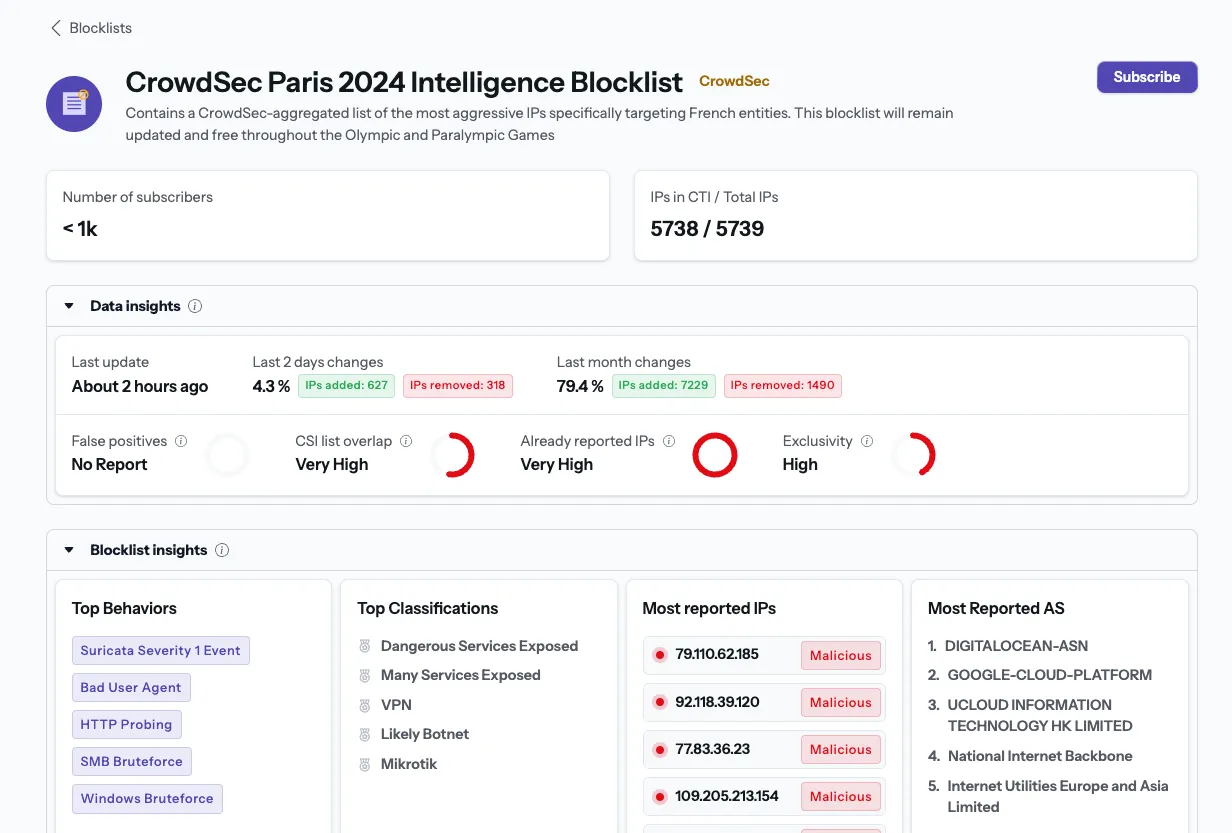Click the back arrow next to Blocklists

tap(55, 28)
